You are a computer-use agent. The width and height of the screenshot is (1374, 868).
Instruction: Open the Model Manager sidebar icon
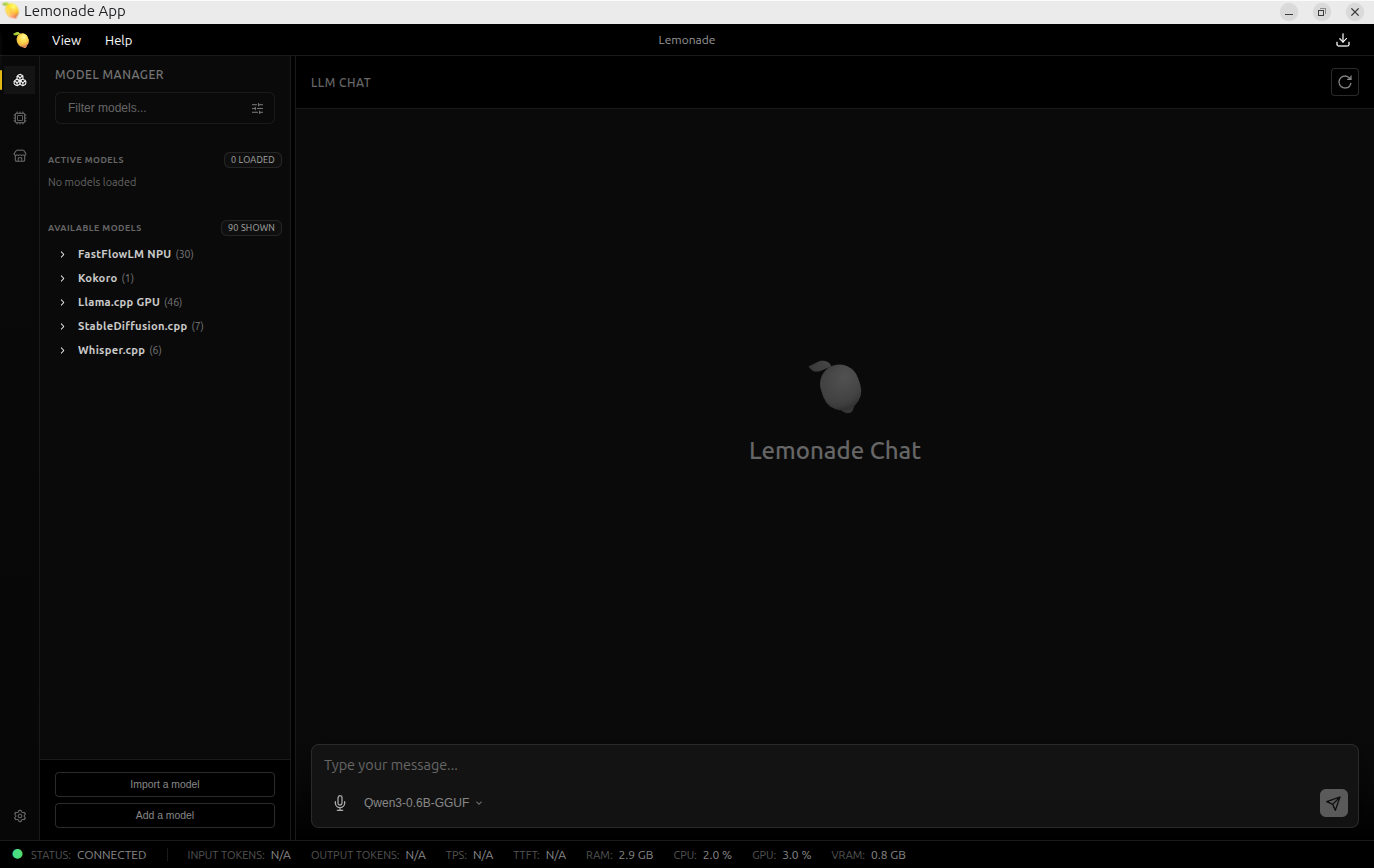coord(19,80)
